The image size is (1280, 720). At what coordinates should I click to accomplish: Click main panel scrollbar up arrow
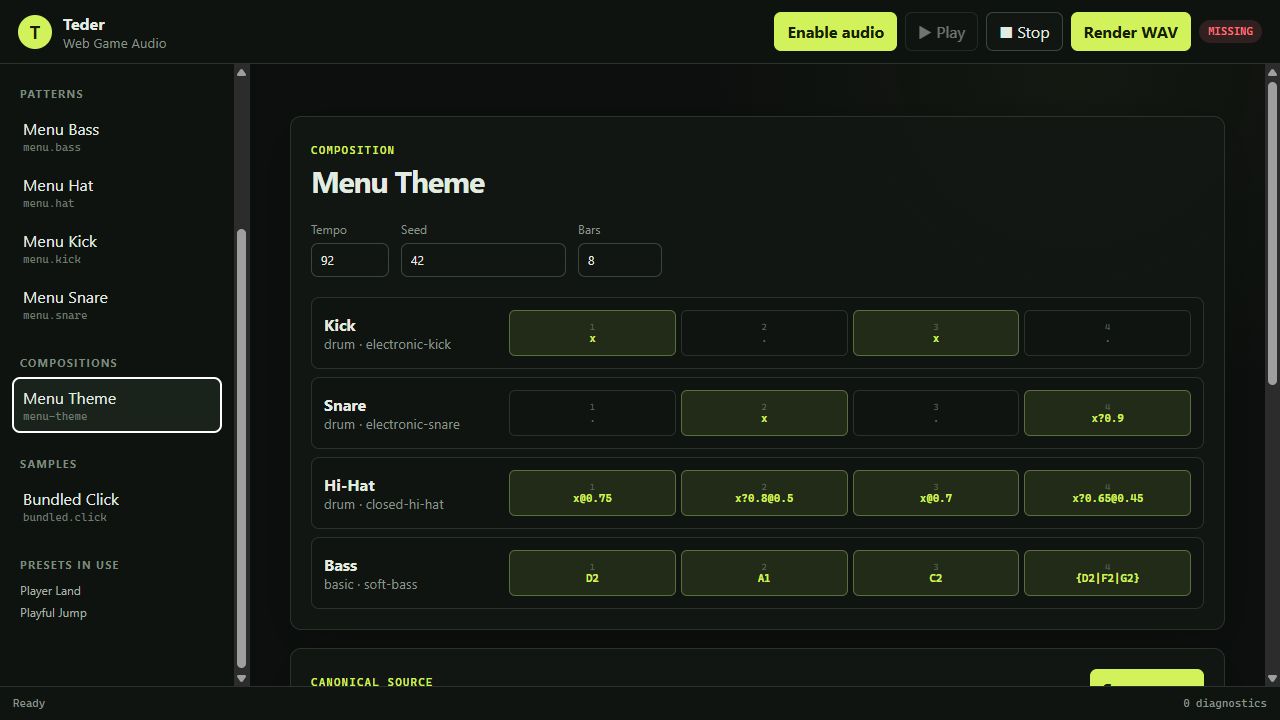pos(1272,72)
